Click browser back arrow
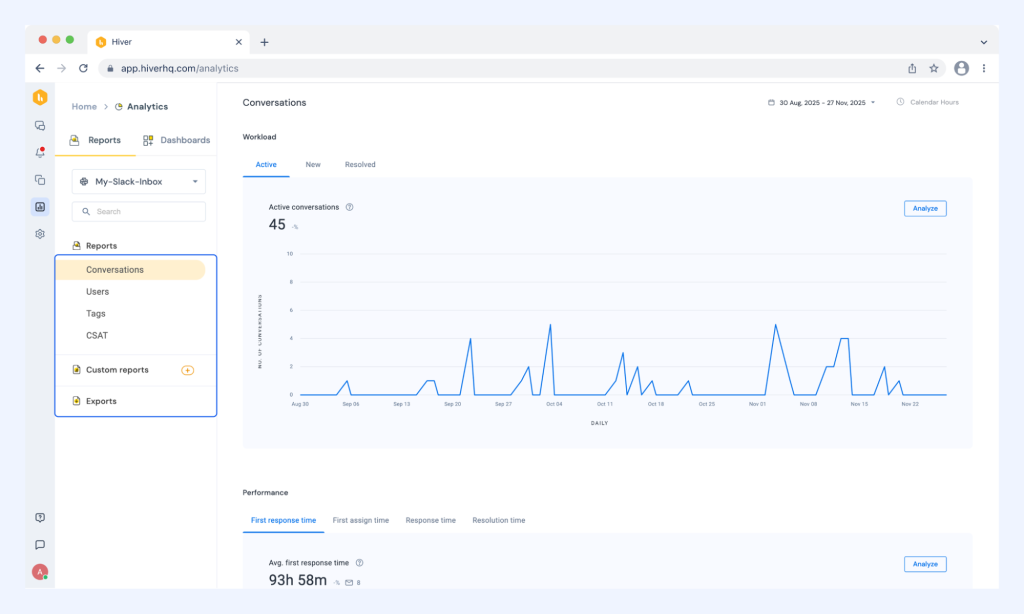Viewport: 1024px width, 614px height. (40, 68)
